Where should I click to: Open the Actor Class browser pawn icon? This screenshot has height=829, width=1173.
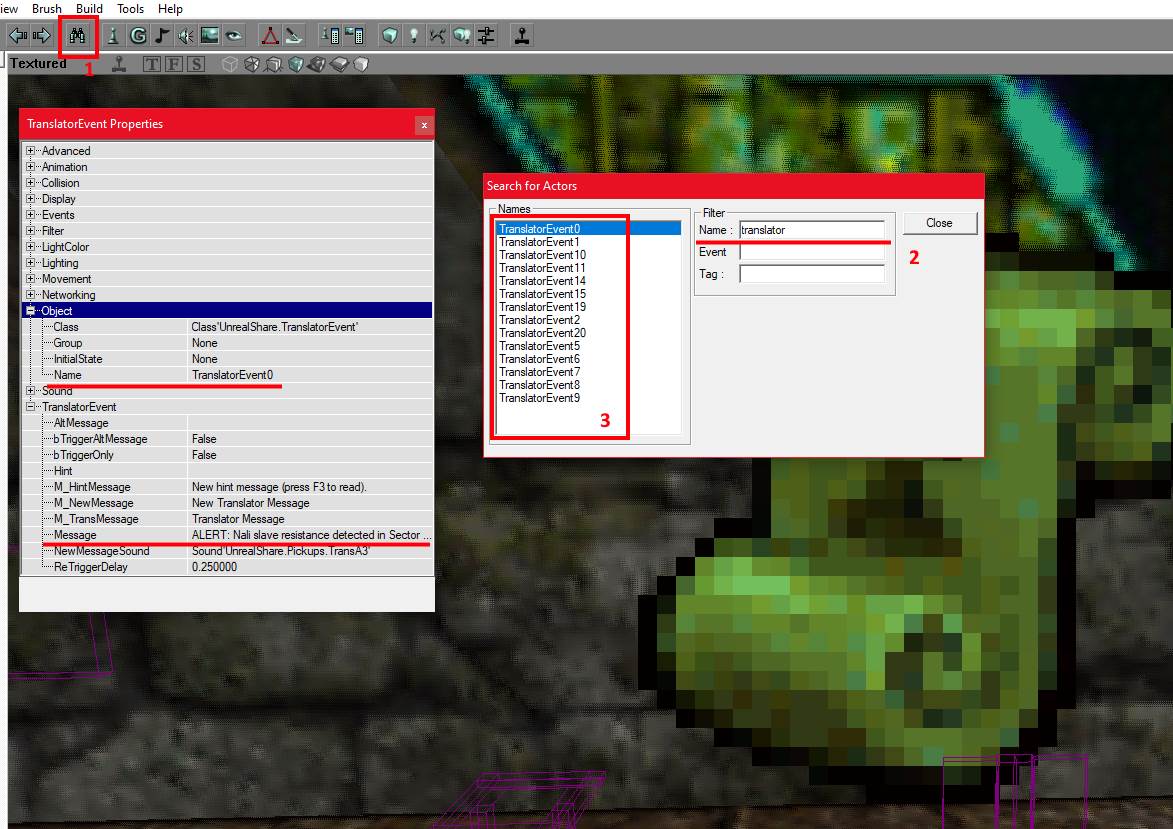pyautogui.click(x=113, y=35)
